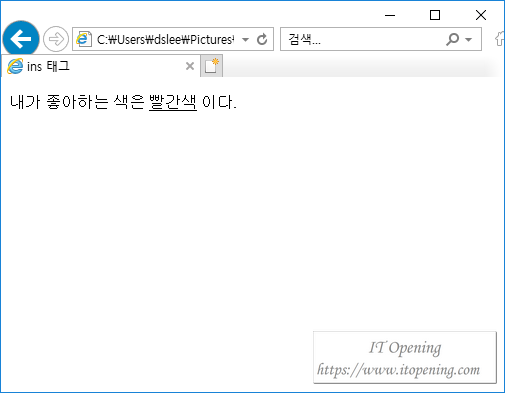Close the Internet Explorer window
This screenshot has height=393, width=505.
481,15
